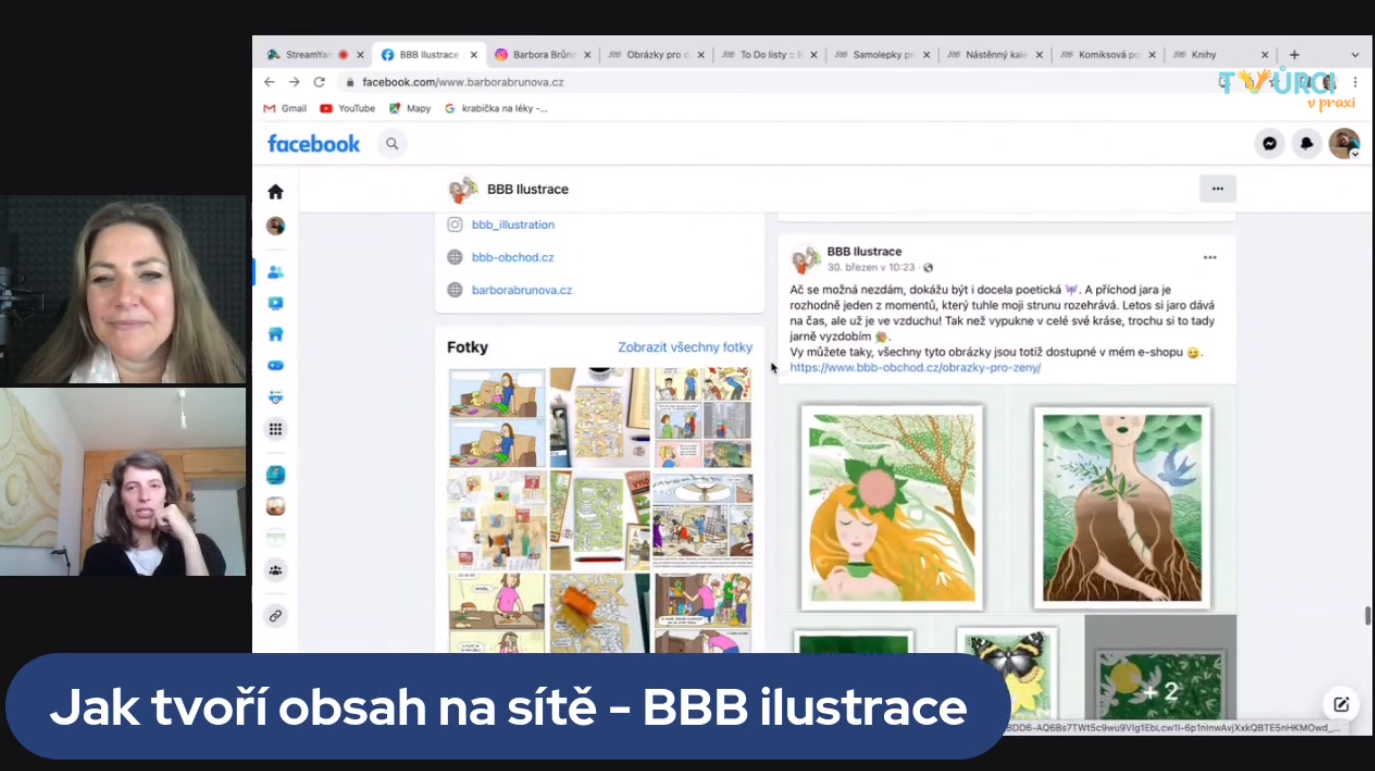The image size is (1375, 771).
Task: Open the +2 more photos tile
Action: [1160, 668]
